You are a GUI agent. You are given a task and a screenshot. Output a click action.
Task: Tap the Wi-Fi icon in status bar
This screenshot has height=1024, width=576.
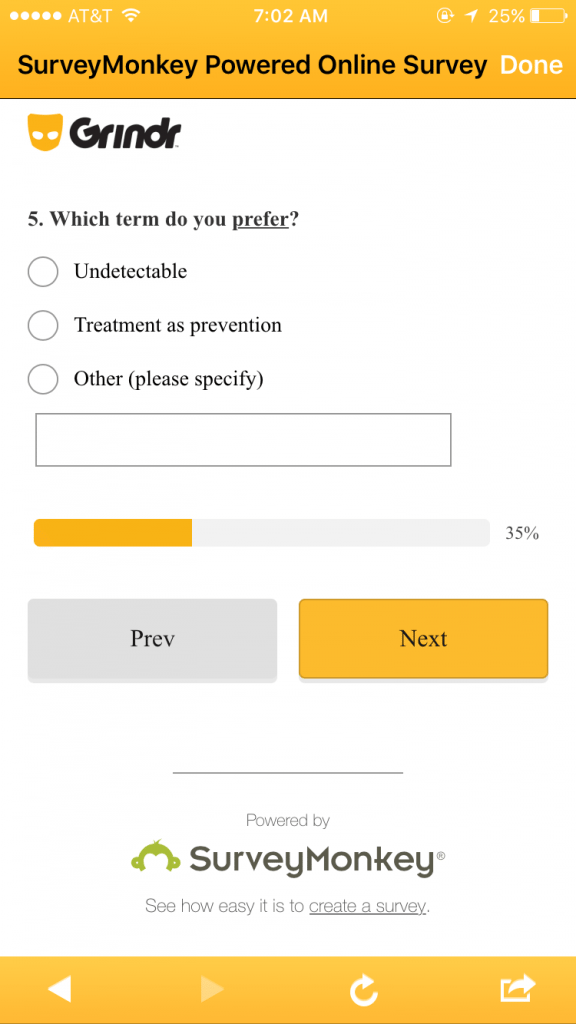pos(131,15)
